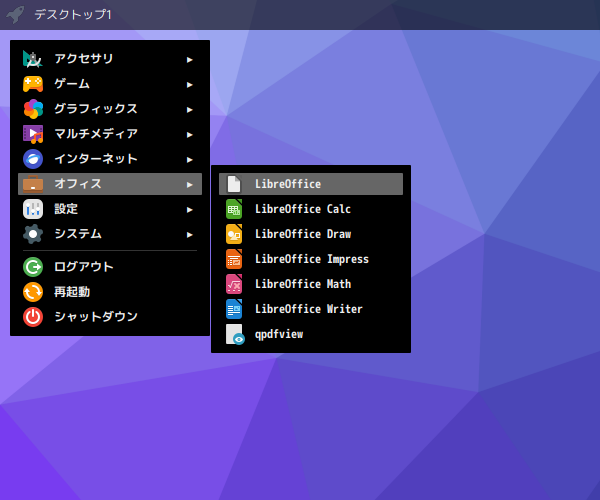Image resolution: width=600 pixels, height=500 pixels.
Task: Open the 設定 menu entry
Action: click(110, 209)
